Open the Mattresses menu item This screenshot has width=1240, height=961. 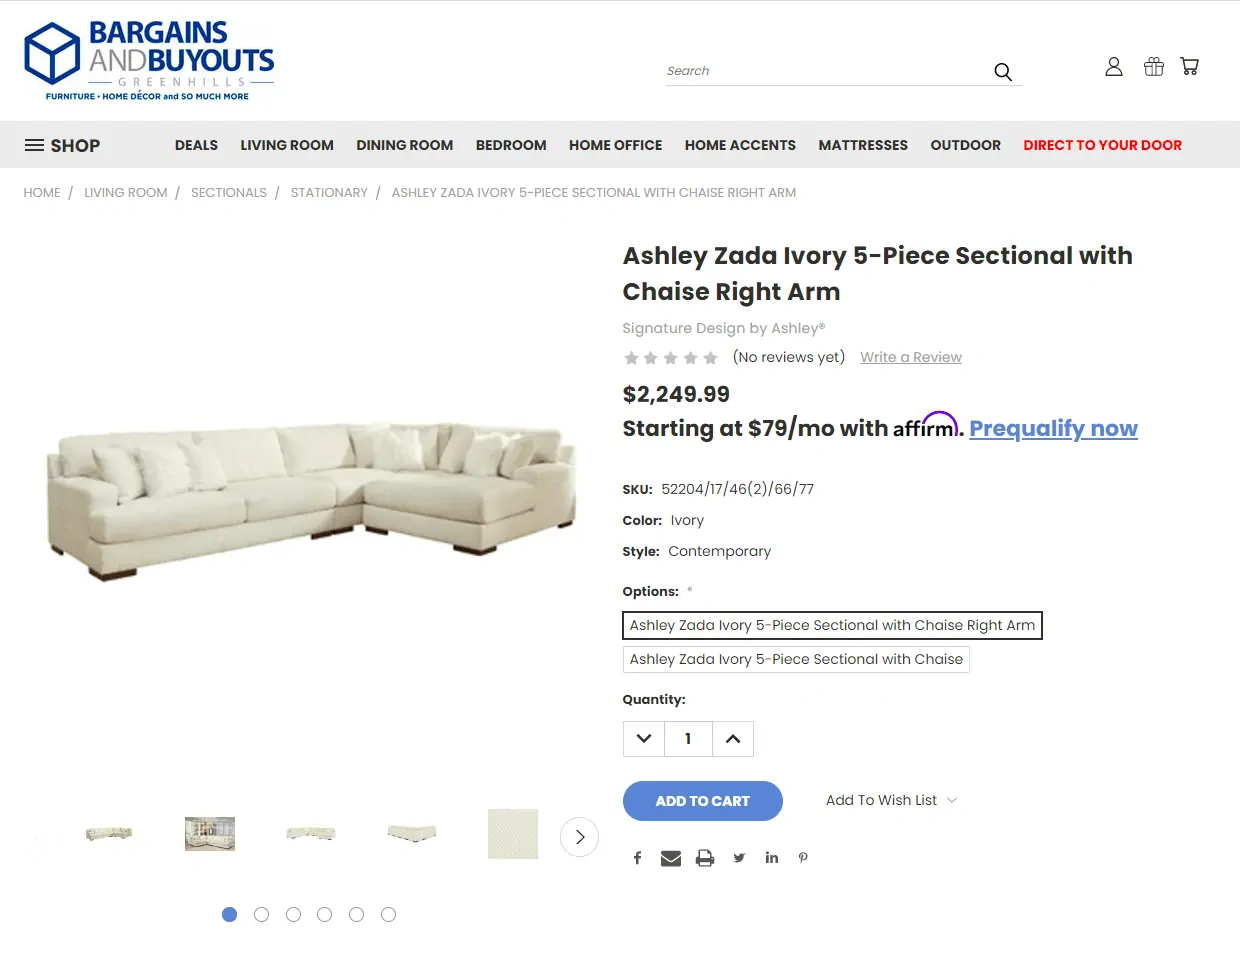(x=863, y=146)
